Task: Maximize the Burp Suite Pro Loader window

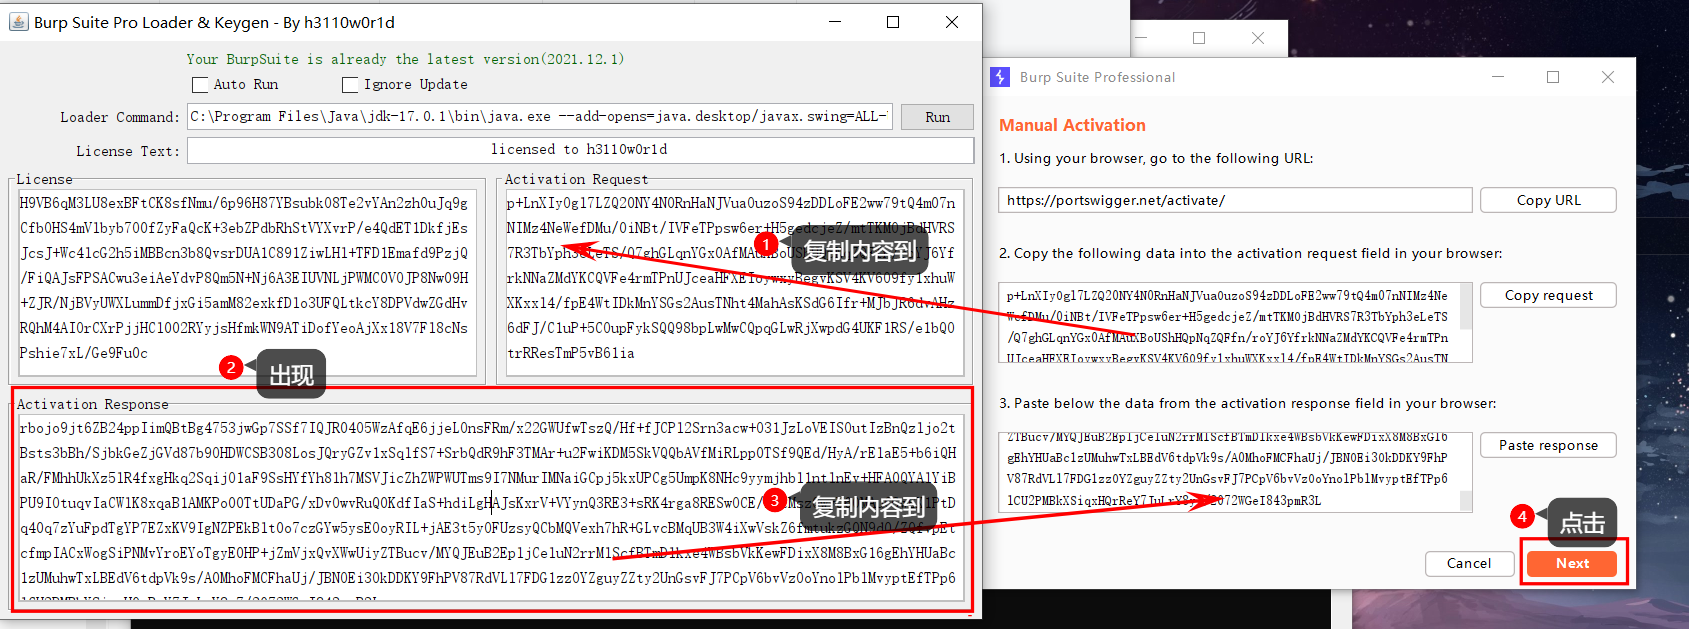Action: coord(893,22)
